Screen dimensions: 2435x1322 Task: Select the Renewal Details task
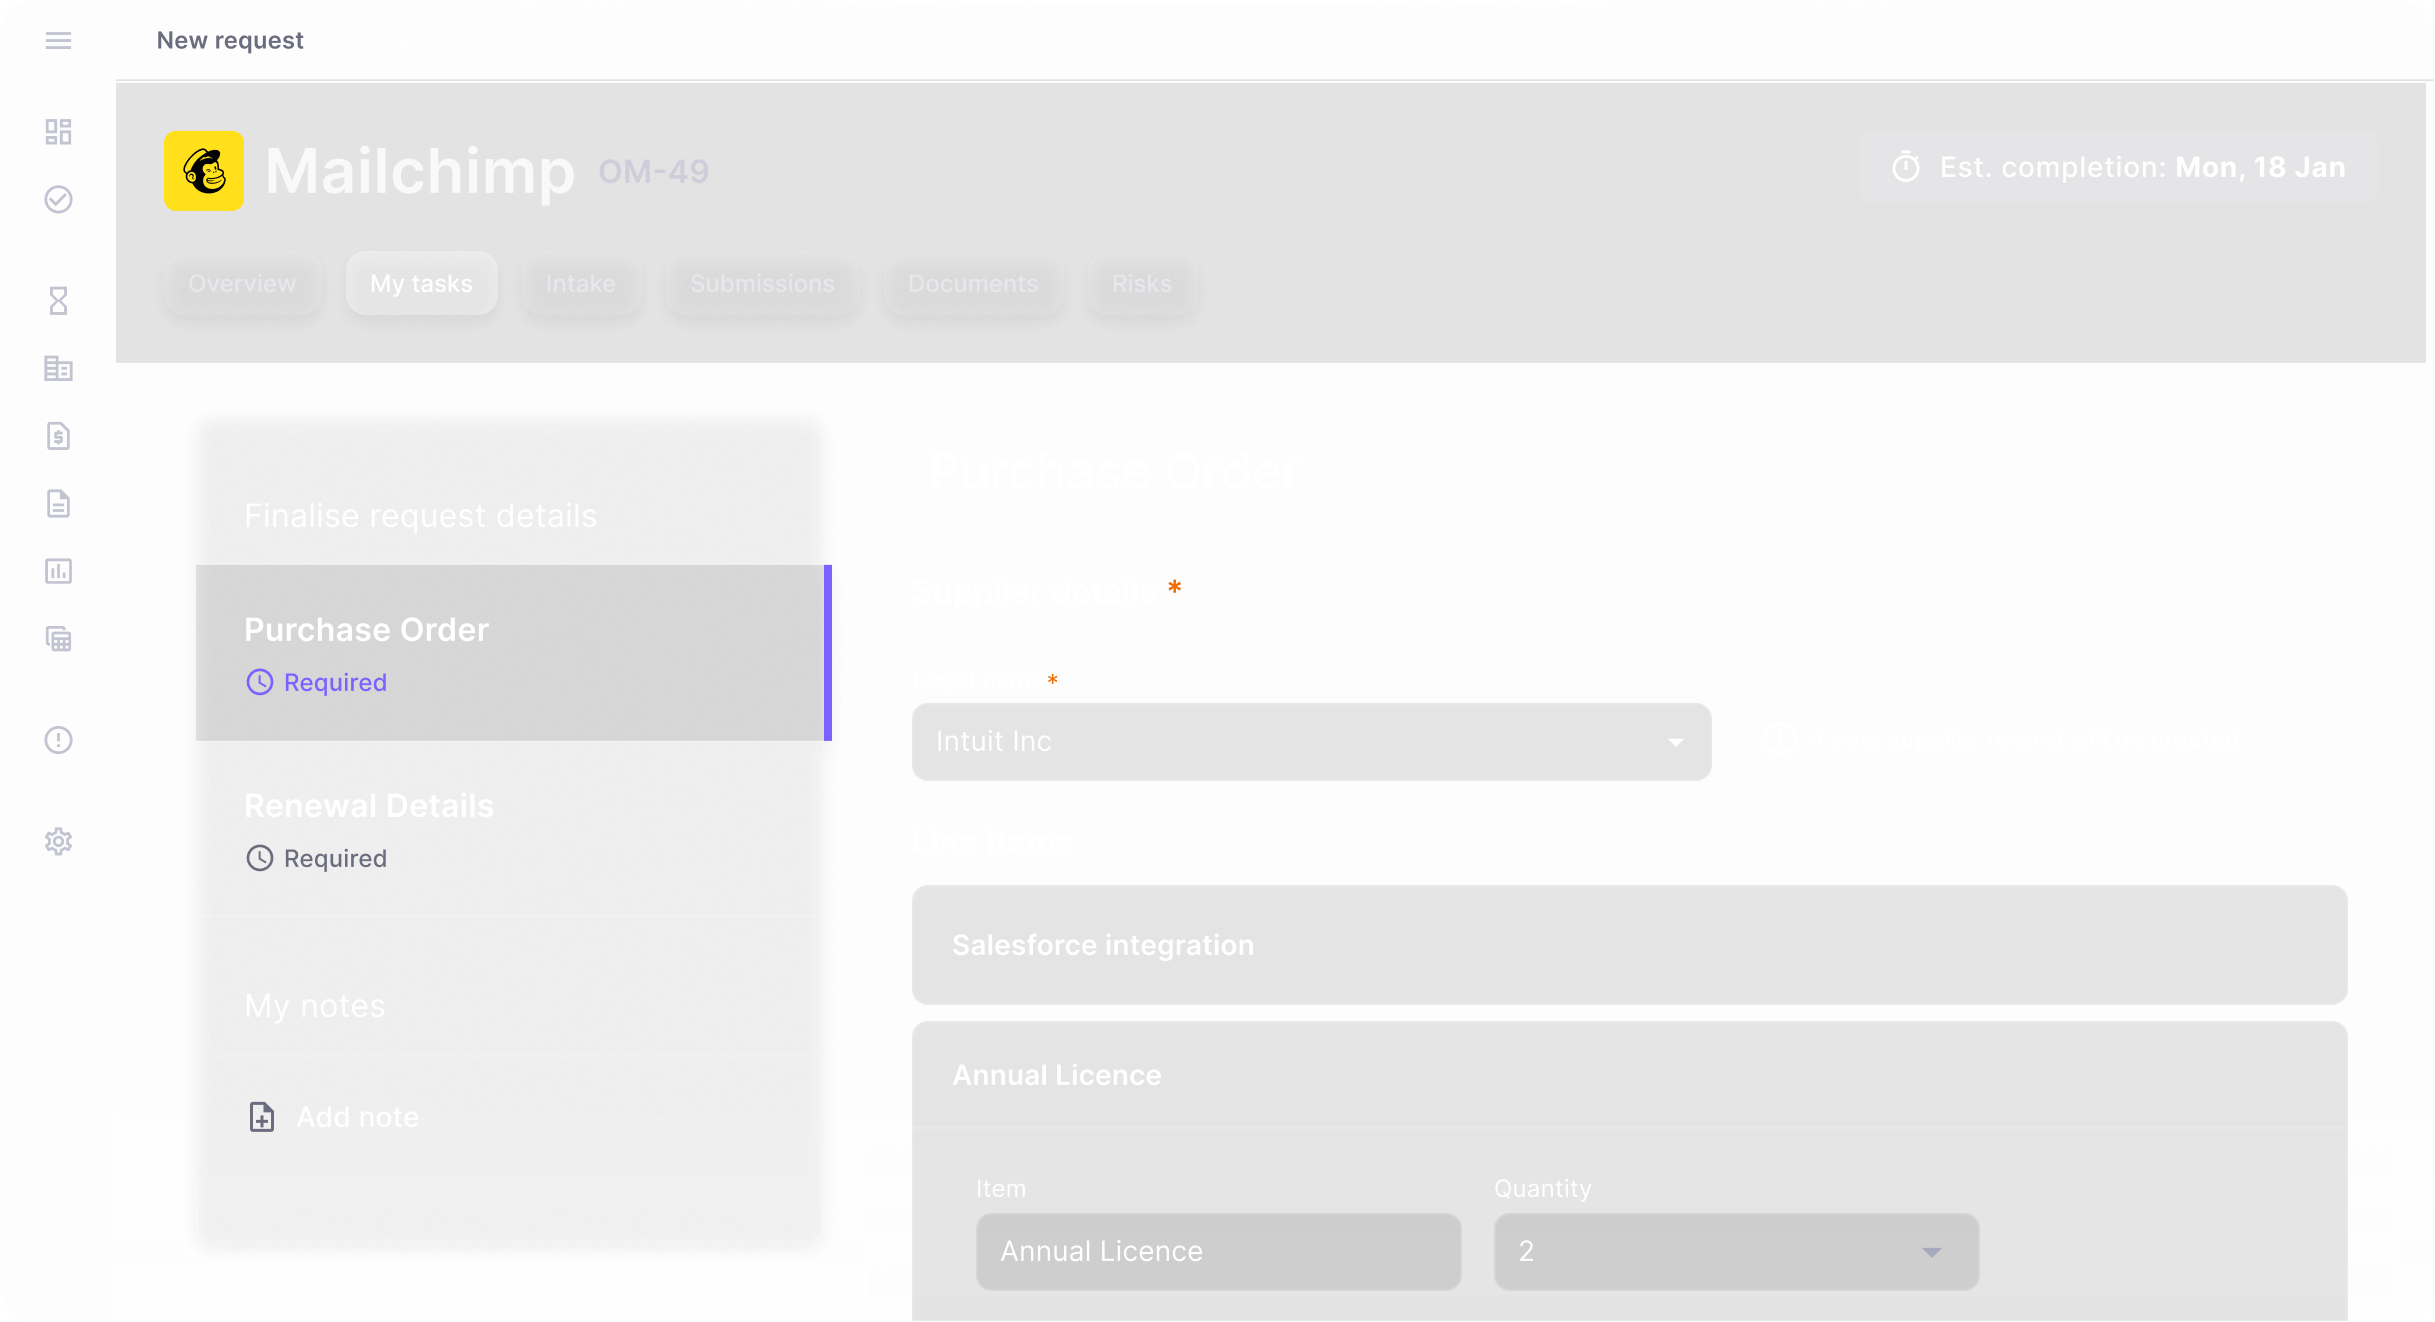click(510, 829)
